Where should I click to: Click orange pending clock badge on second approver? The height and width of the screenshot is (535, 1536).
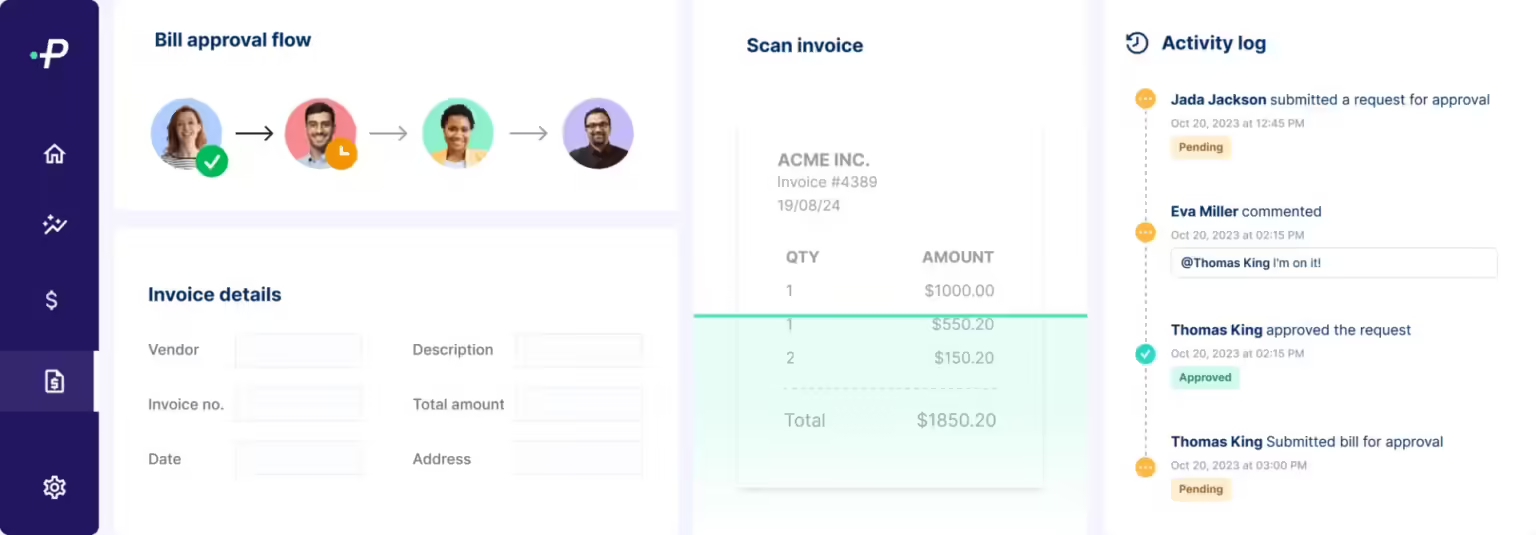point(341,153)
